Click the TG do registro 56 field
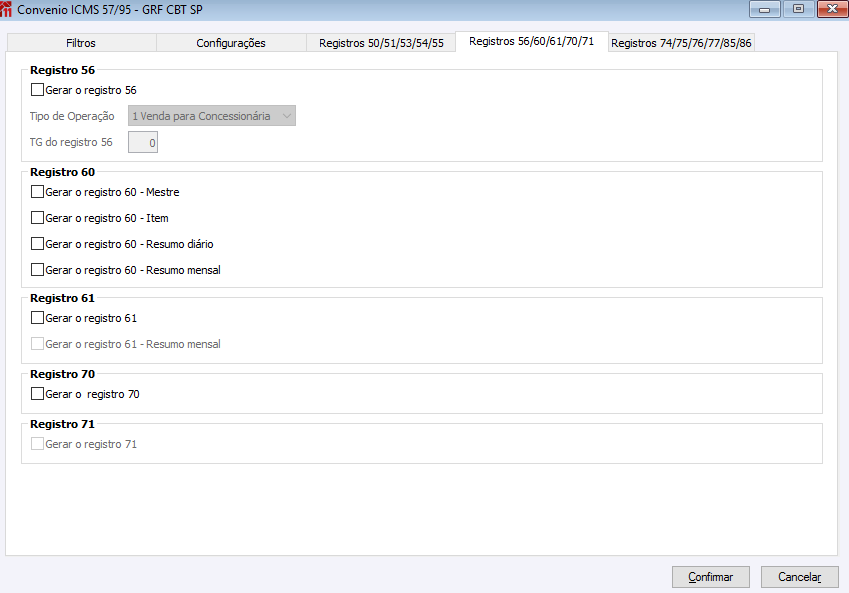Viewport: 849px width, 593px height. pos(143,142)
